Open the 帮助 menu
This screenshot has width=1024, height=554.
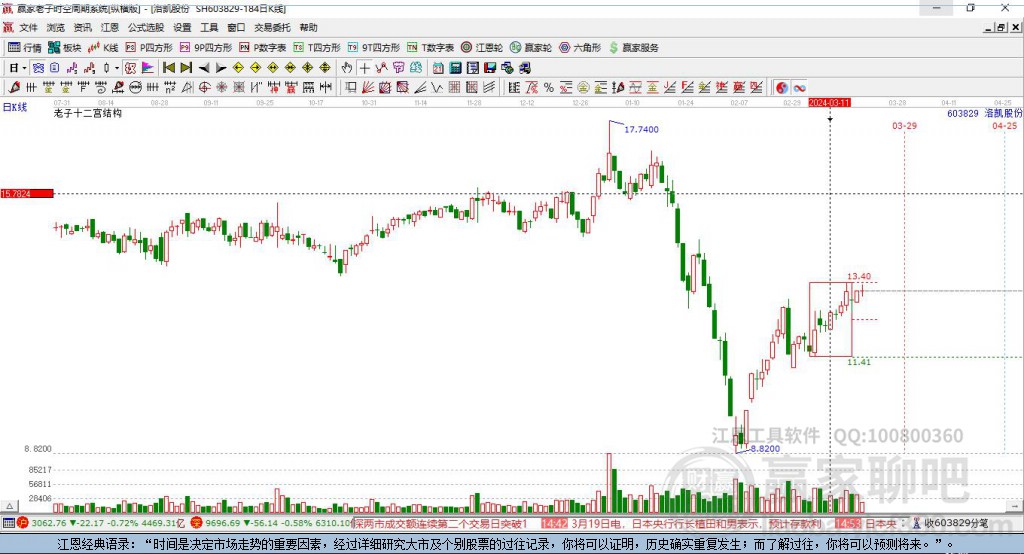click(308, 27)
